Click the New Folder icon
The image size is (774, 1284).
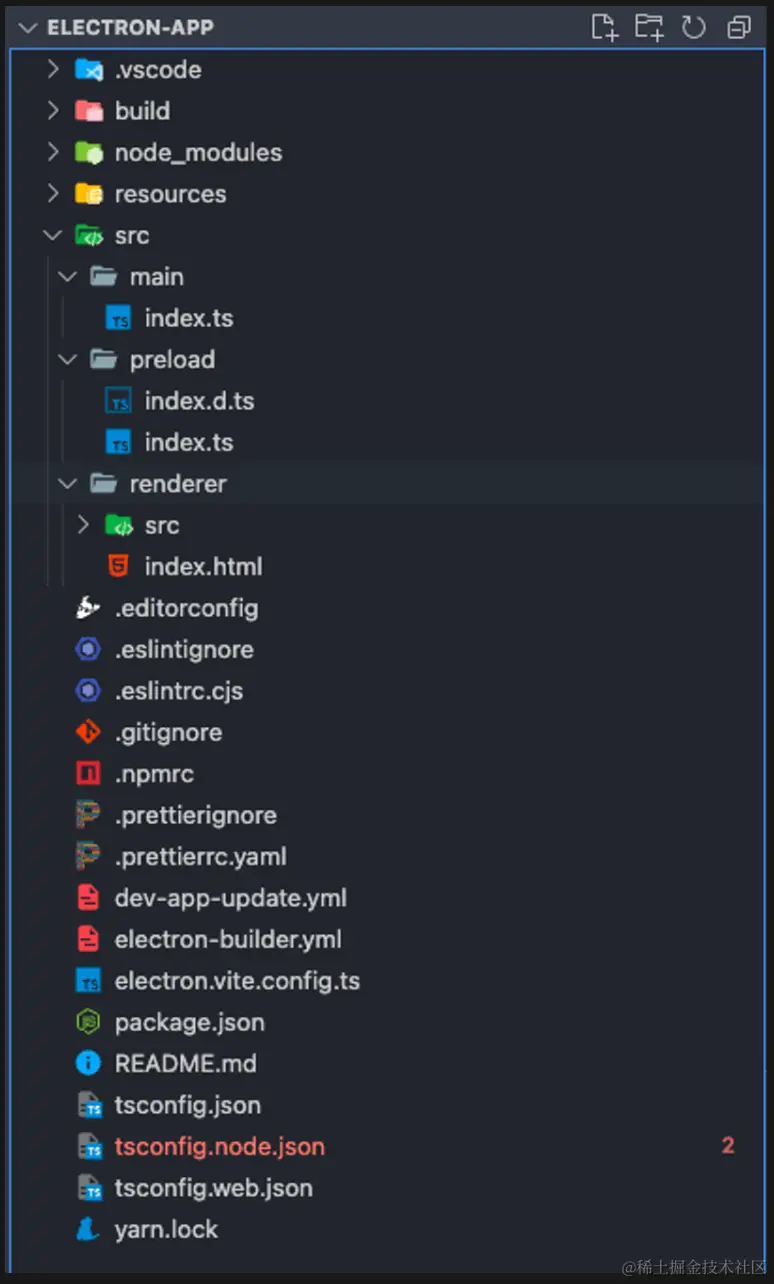(x=649, y=27)
